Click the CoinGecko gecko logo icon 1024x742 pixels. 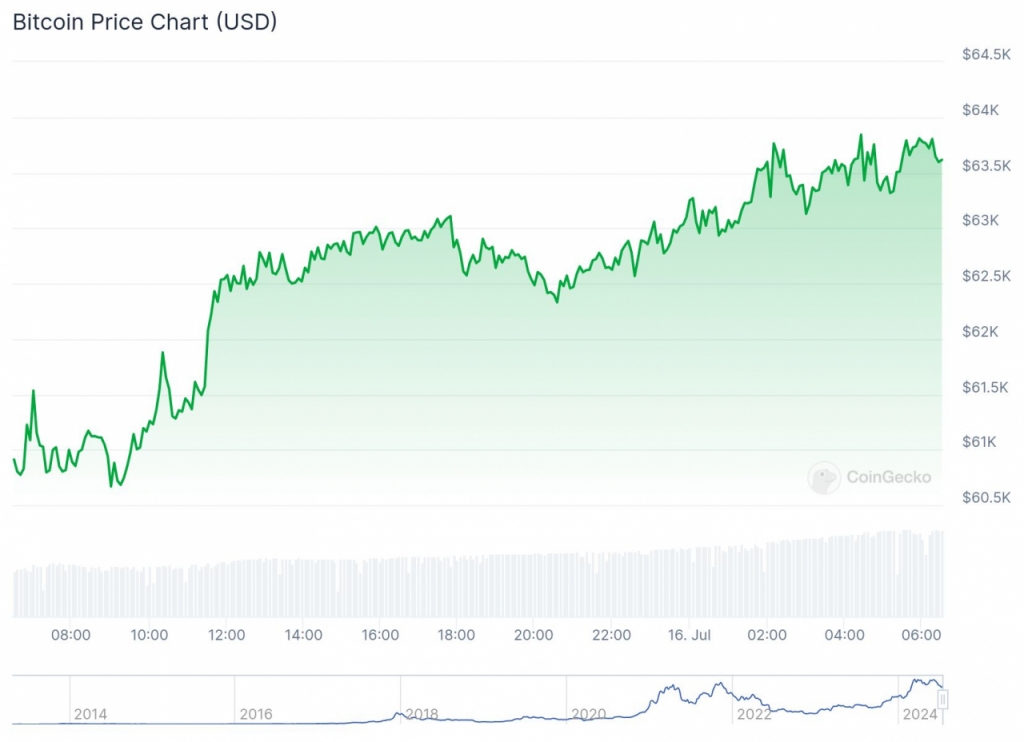tap(824, 478)
